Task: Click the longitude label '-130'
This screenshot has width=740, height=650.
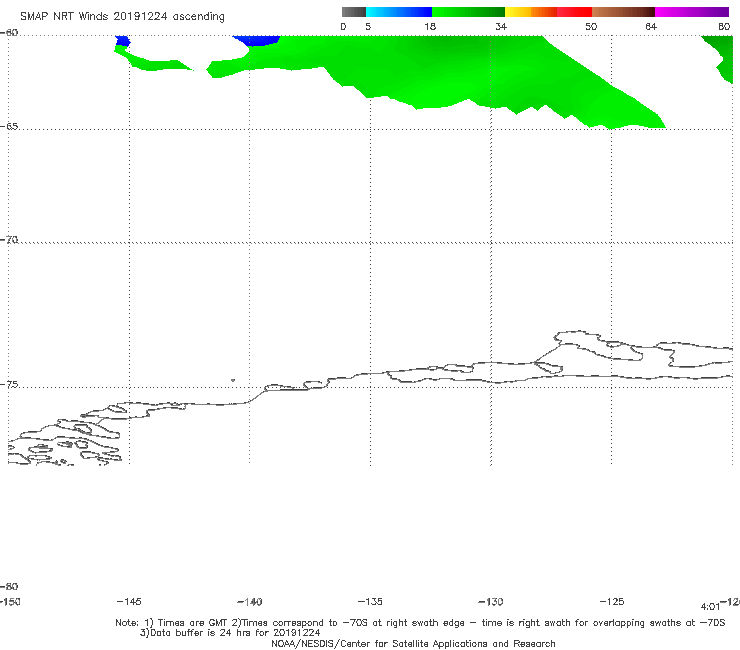Action: (x=491, y=602)
